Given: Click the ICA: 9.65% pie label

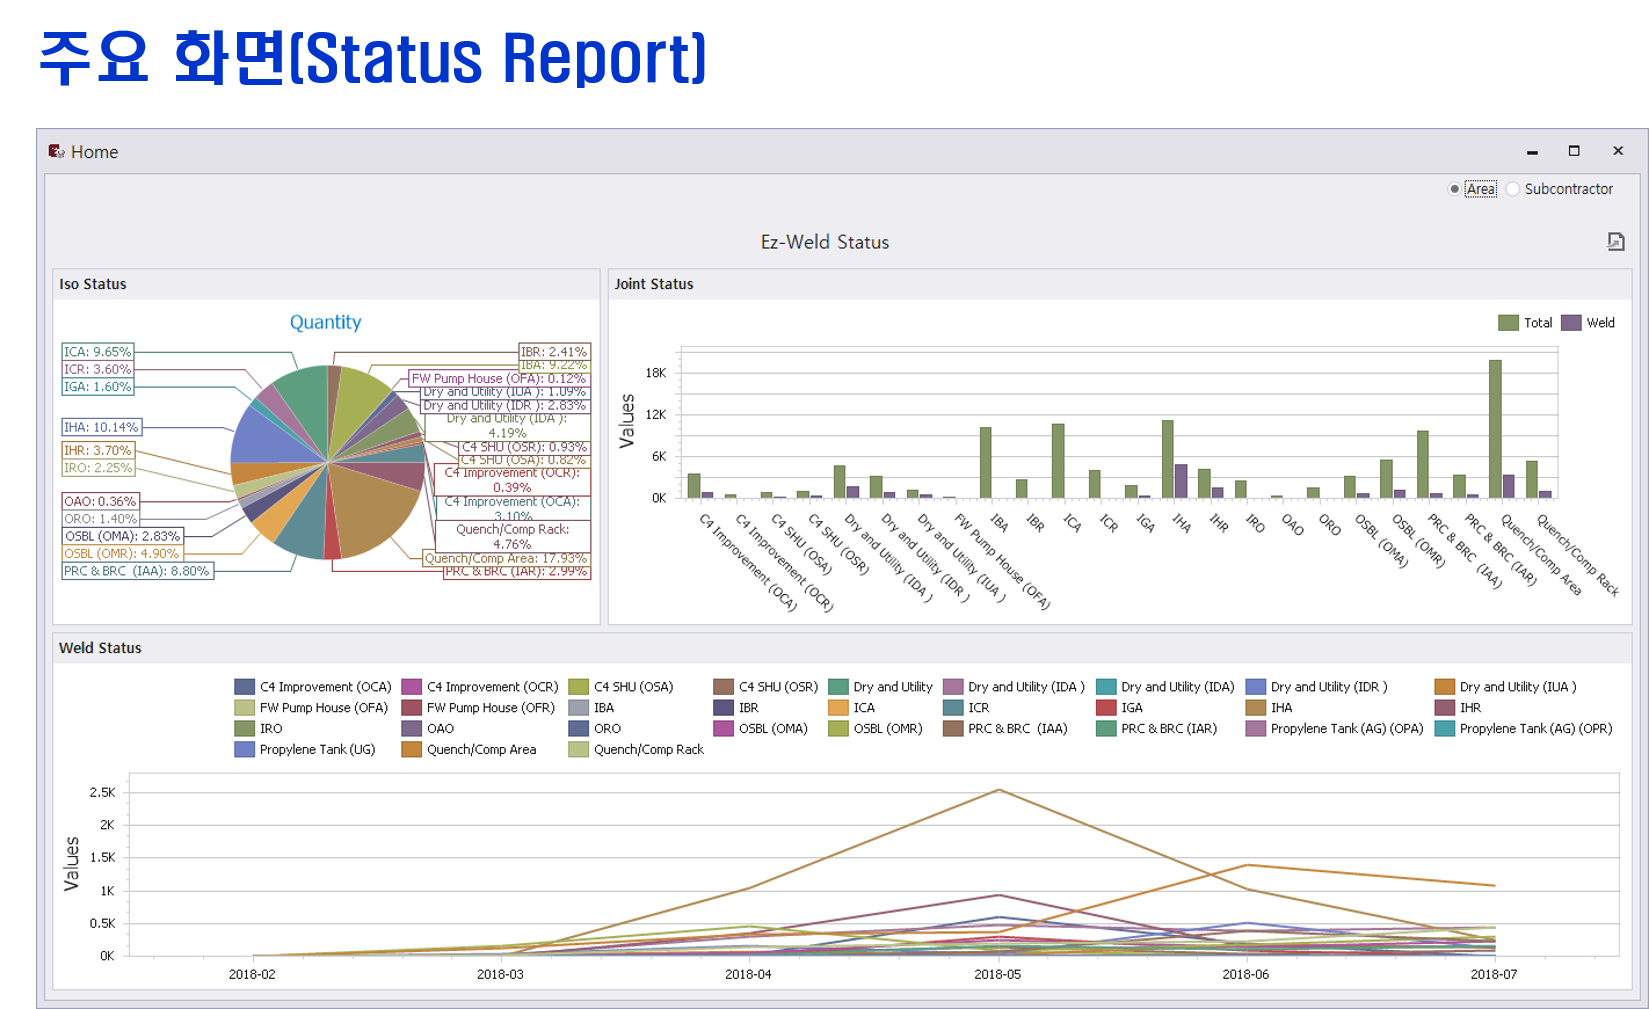Looking at the screenshot, I should coord(97,352).
